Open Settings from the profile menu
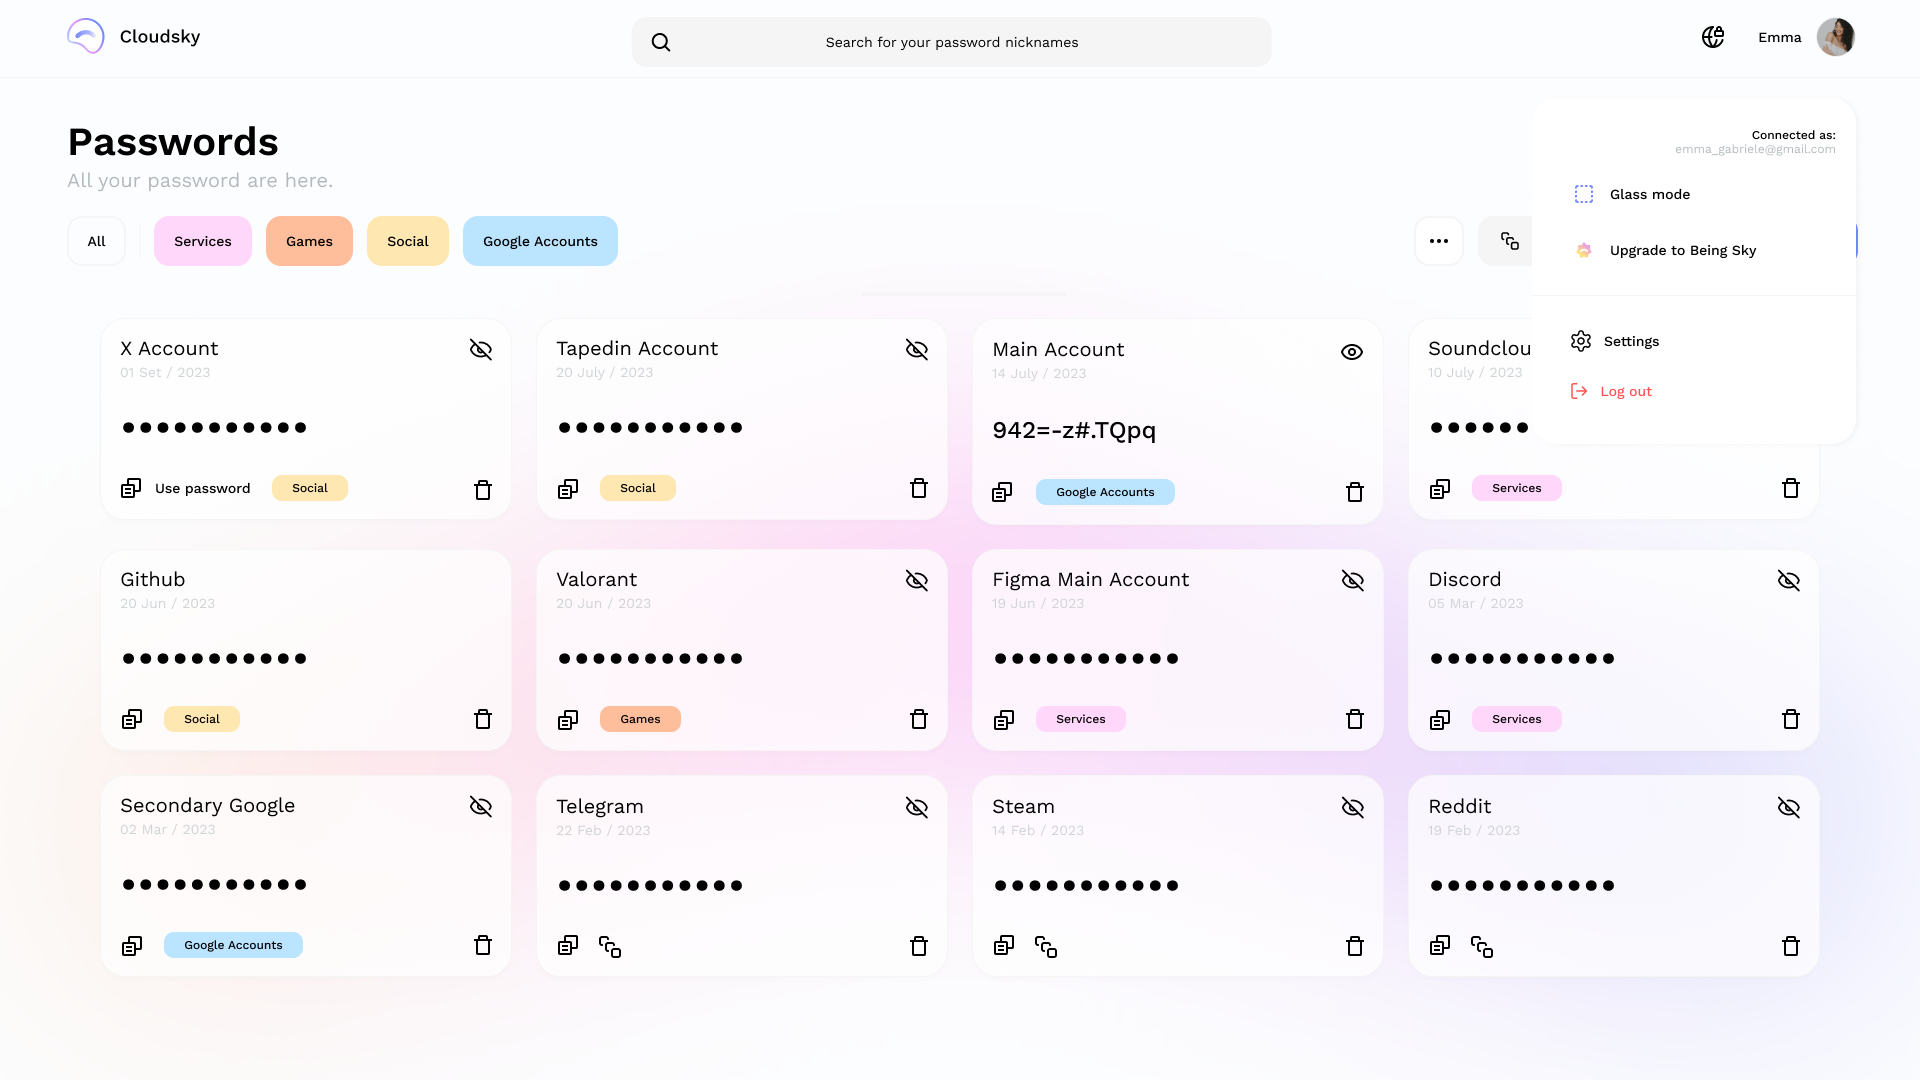 click(x=1630, y=341)
